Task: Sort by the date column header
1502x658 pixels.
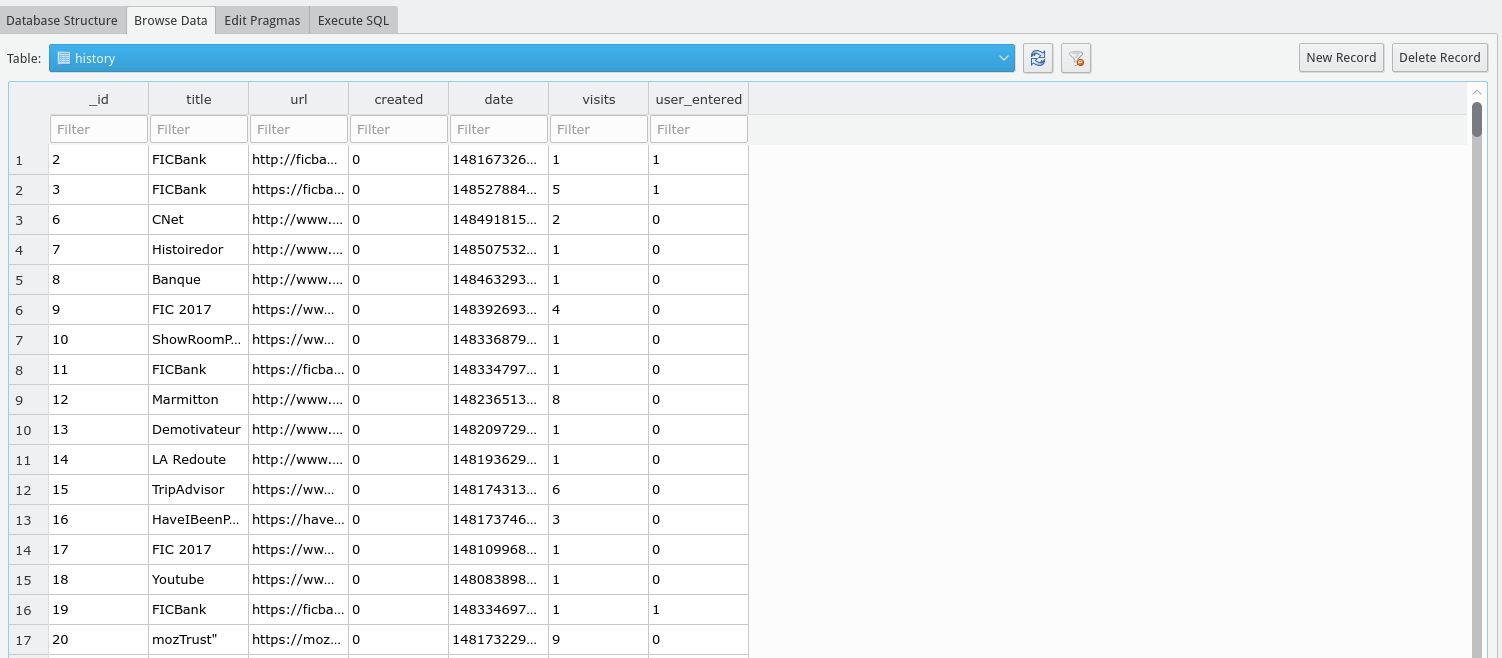Action: click(499, 99)
